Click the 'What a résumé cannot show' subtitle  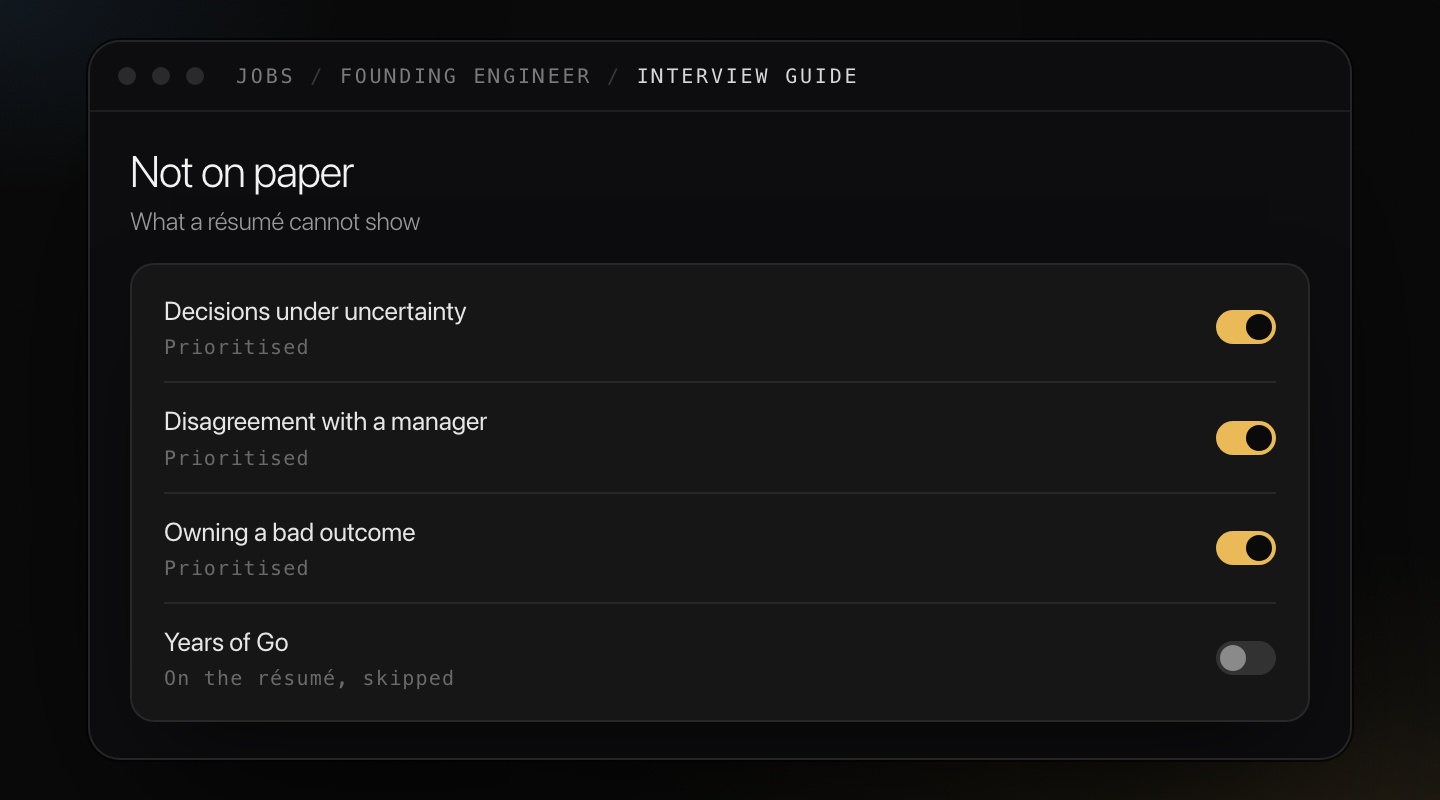[x=275, y=222]
